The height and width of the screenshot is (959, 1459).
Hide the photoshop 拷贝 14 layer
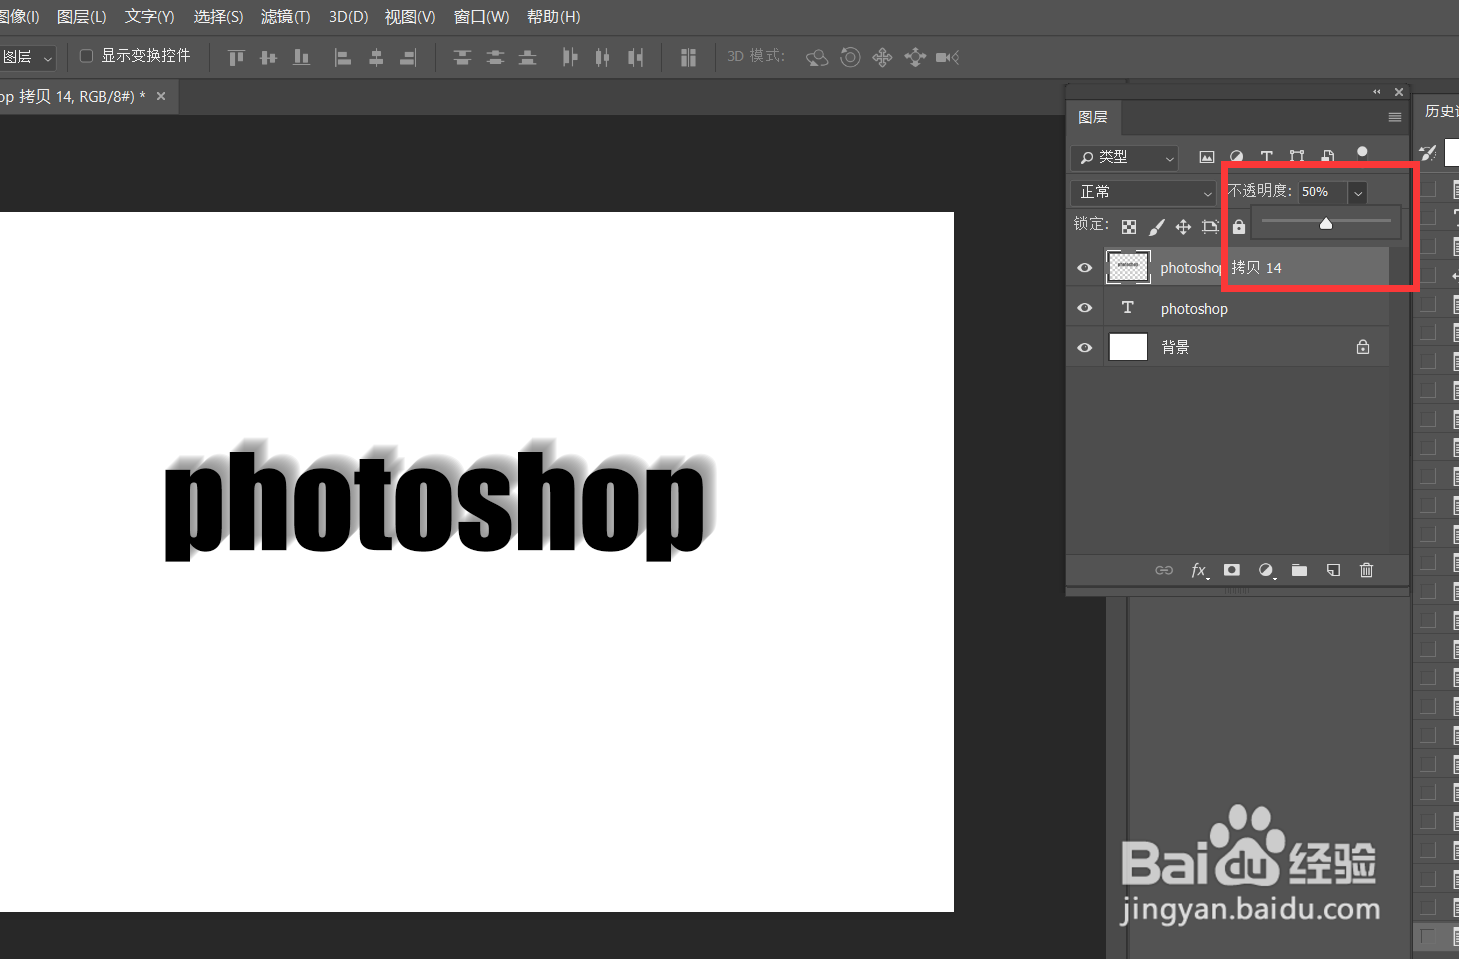click(1084, 268)
